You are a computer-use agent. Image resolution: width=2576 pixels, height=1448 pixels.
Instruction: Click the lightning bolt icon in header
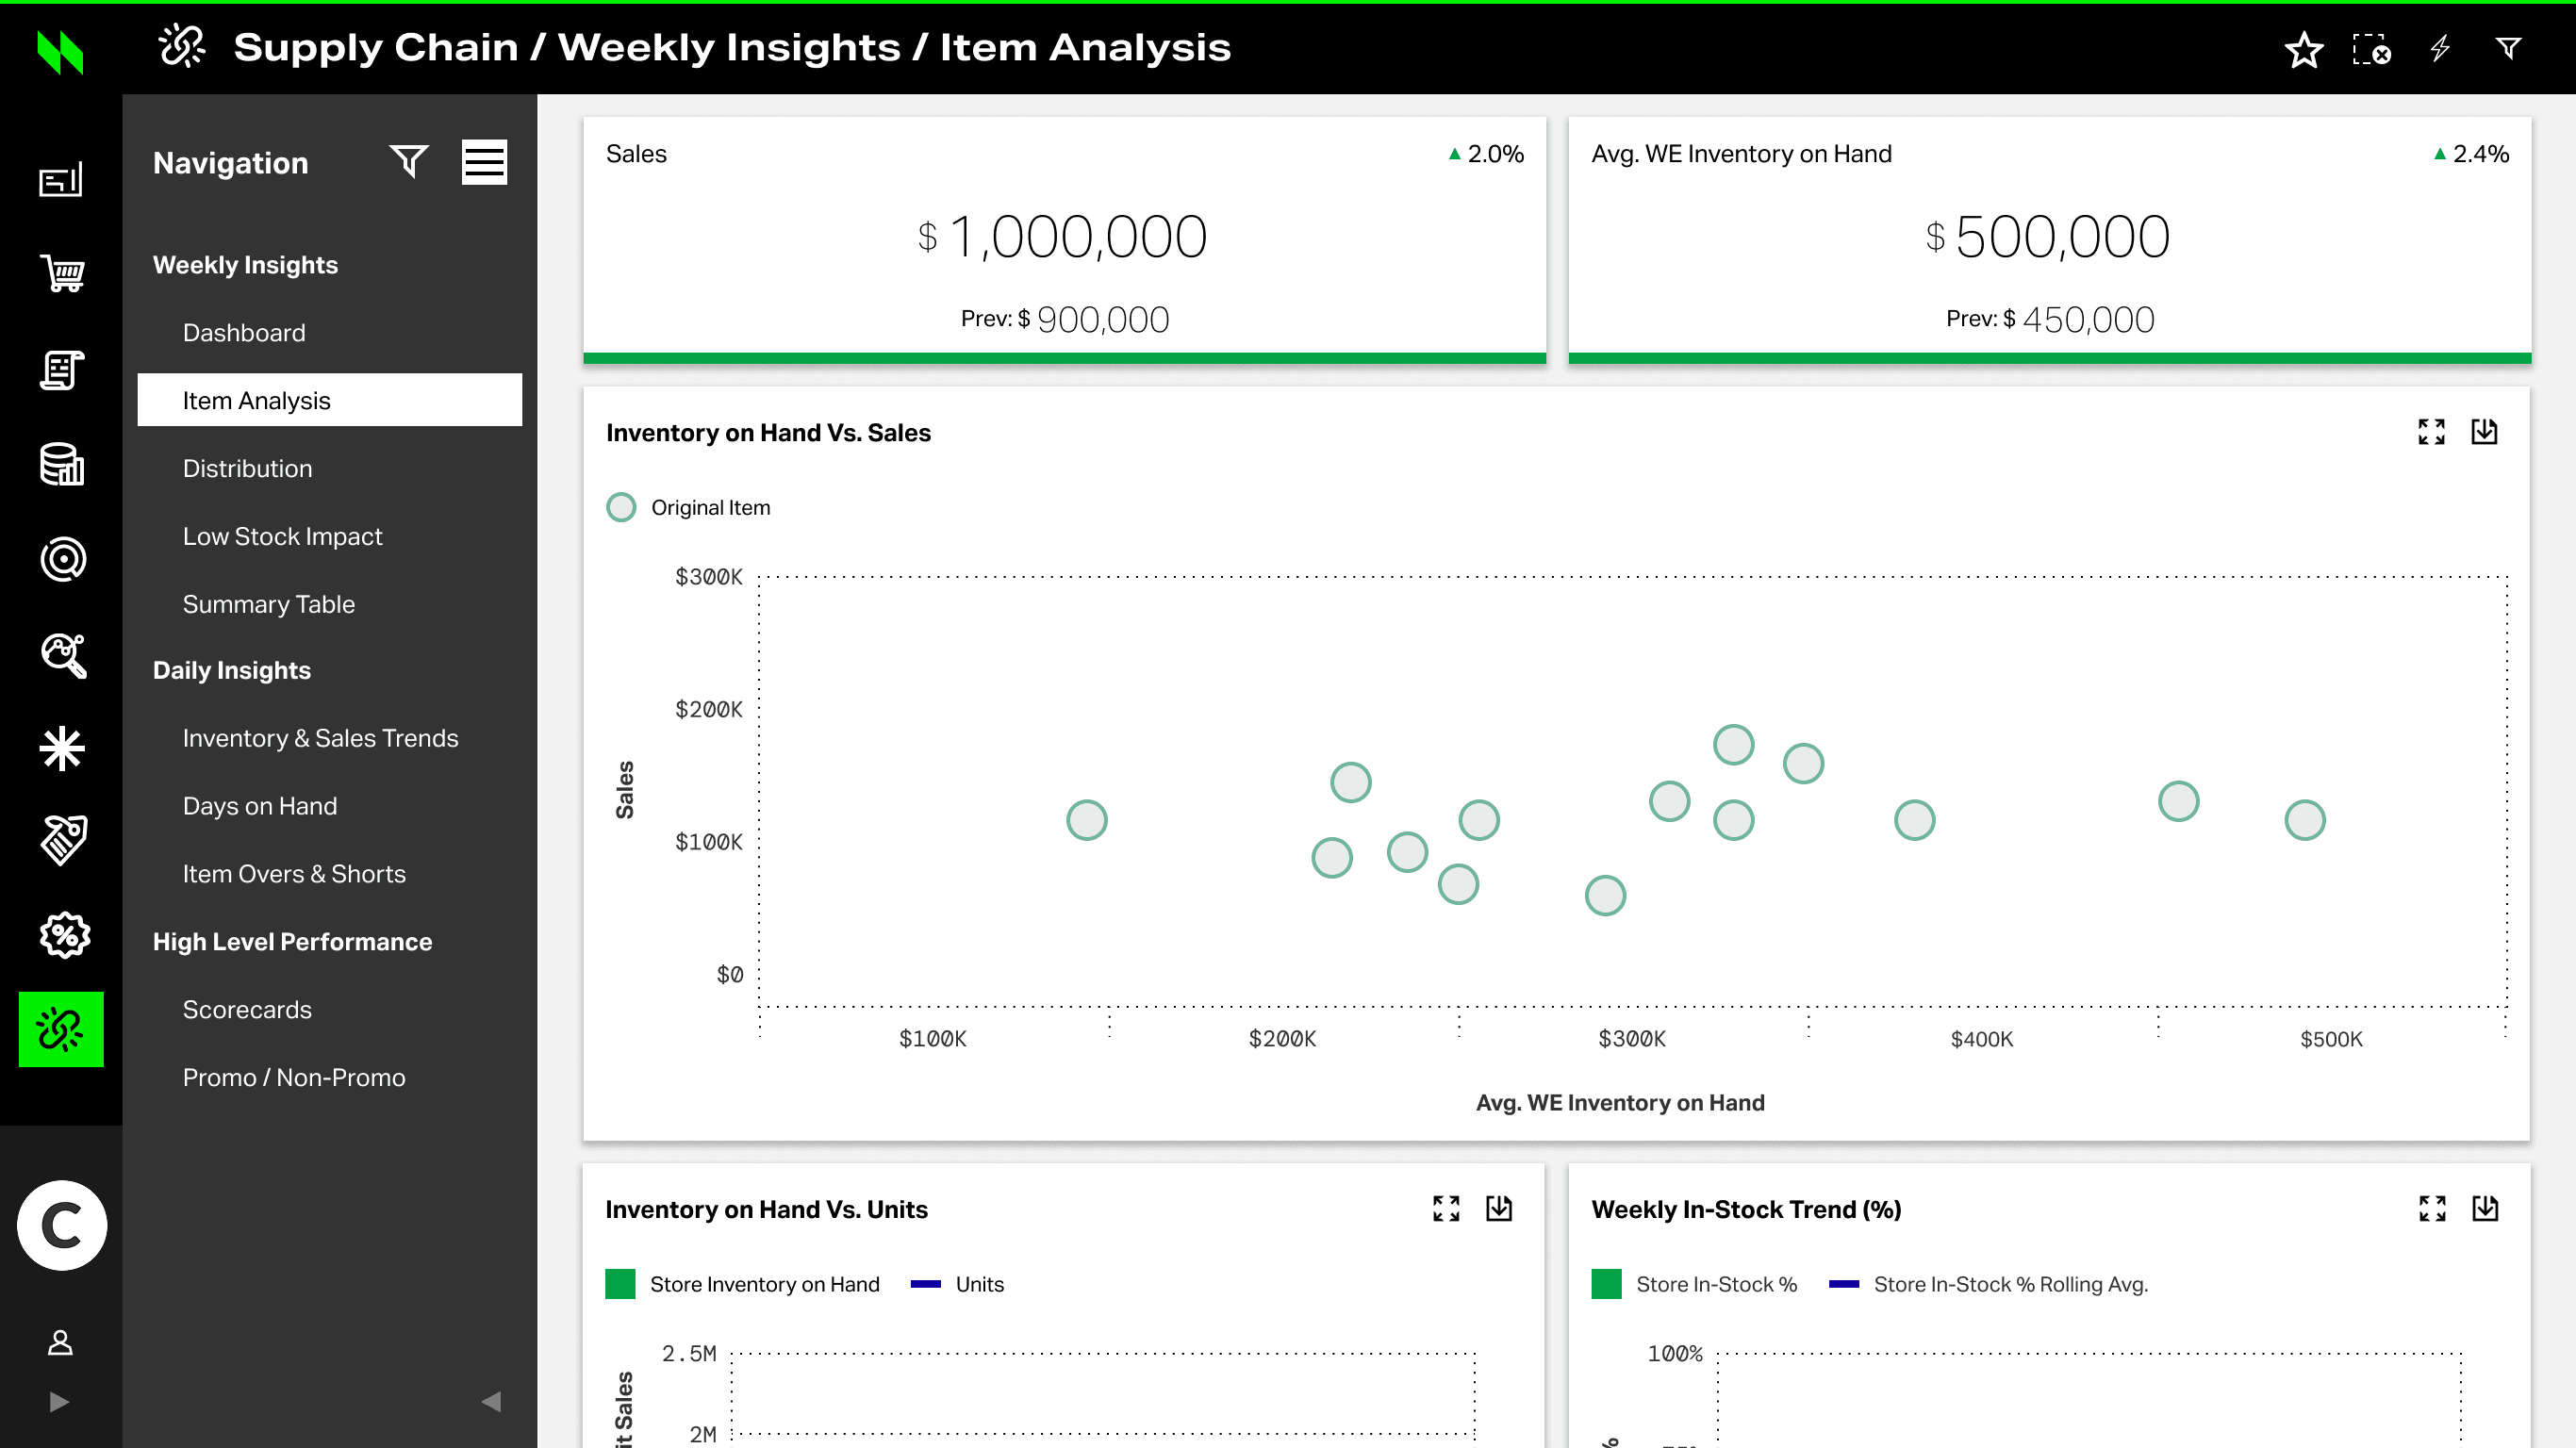click(x=2440, y=49)
